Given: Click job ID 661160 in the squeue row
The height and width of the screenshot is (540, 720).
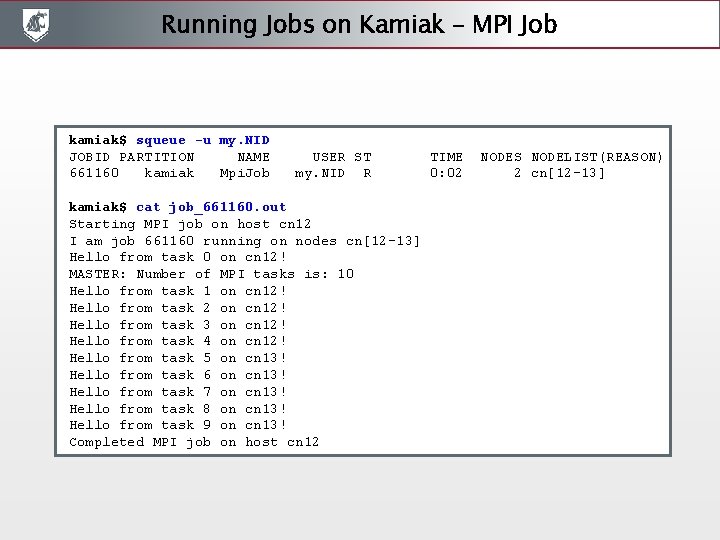Looking at the screenshot, I should point(94,173).
